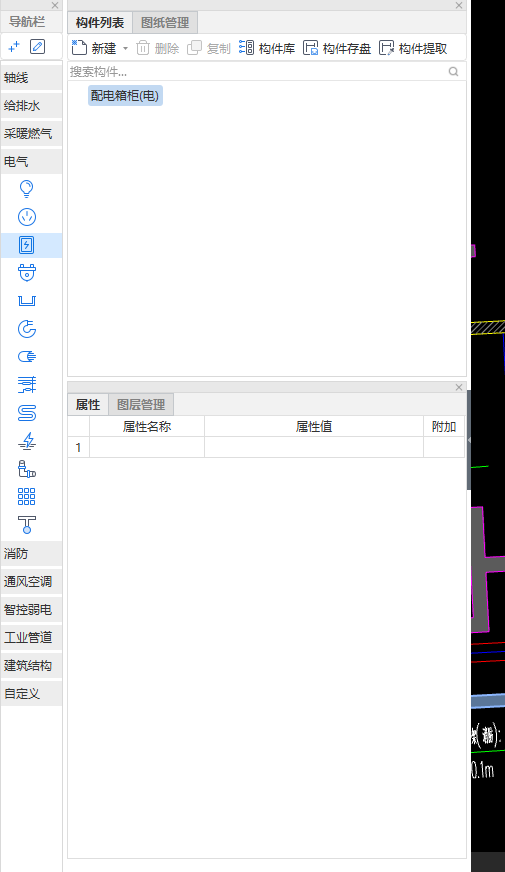Click the search magnifier icon
Image resolution: width=505 pixels, height=872 pixels.
click(x=453, y=71)
